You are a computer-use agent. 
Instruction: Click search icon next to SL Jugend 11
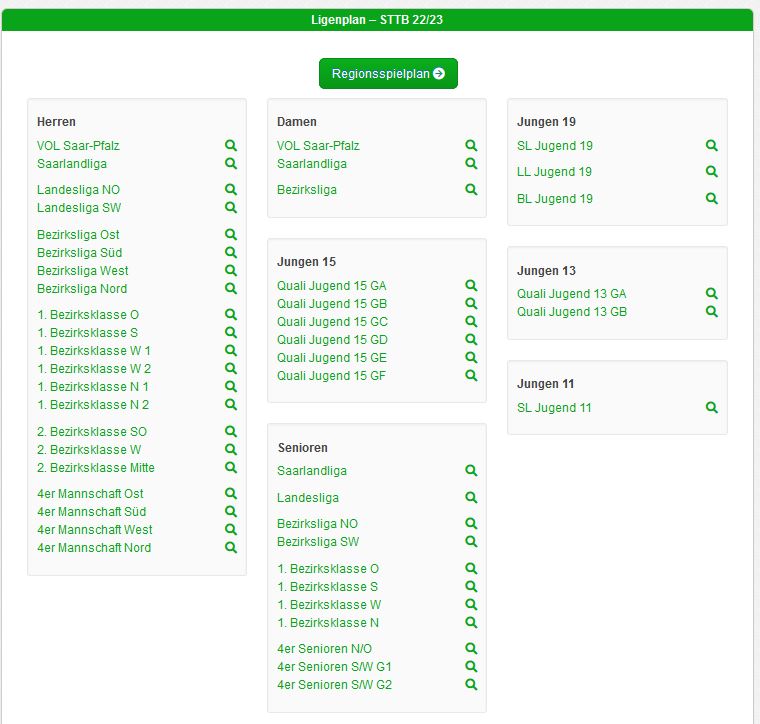click(712, 408)
